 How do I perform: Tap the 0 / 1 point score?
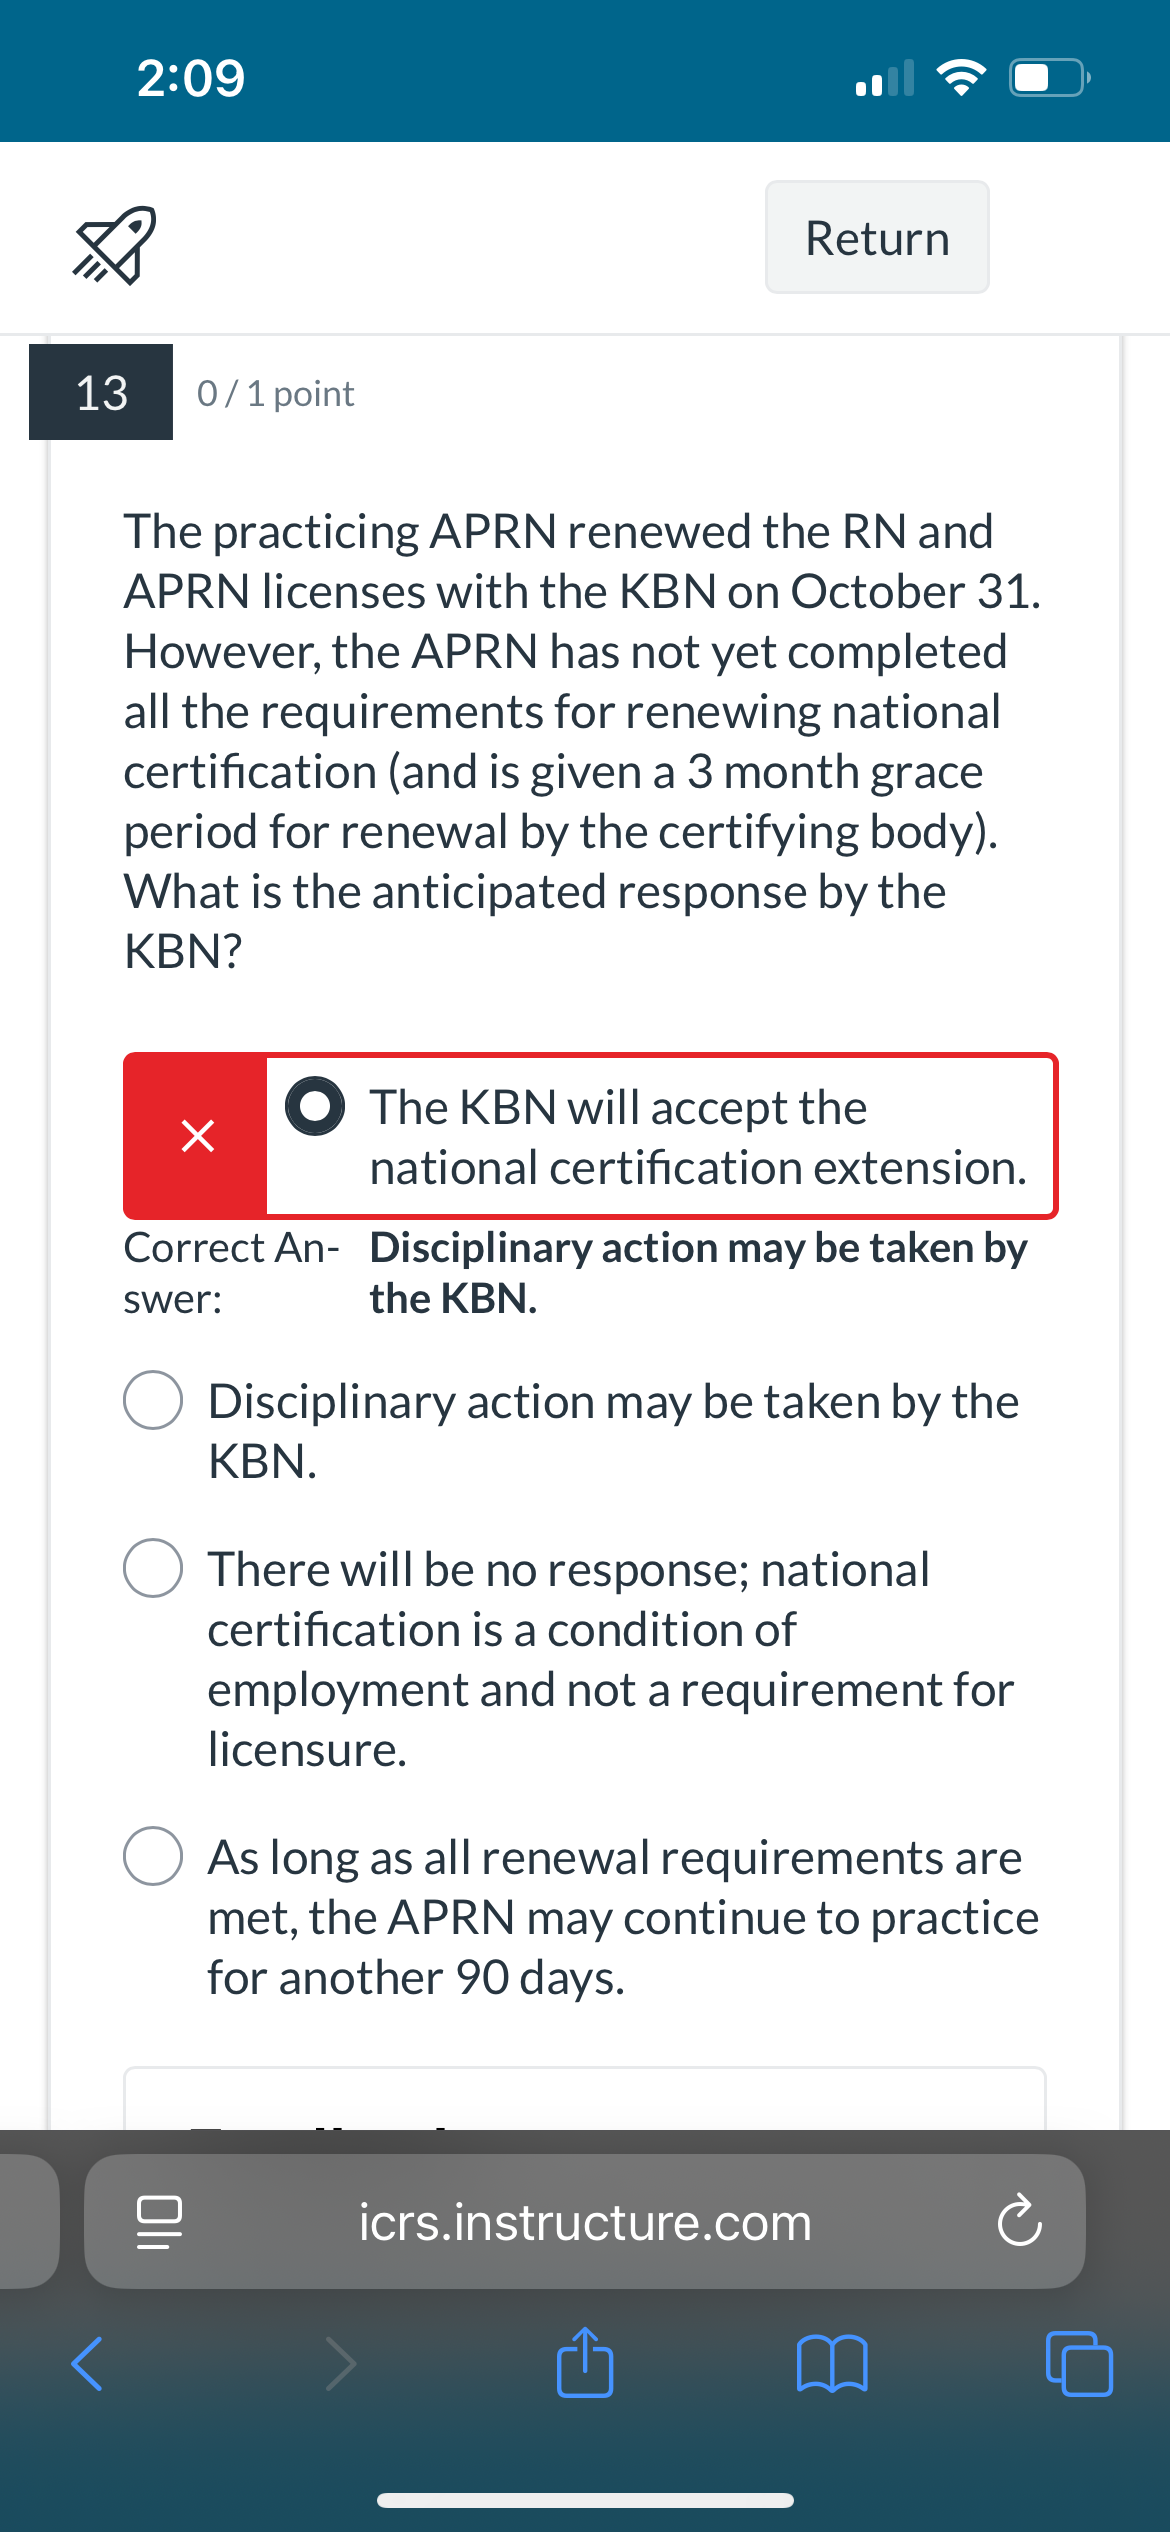(275, 394)
